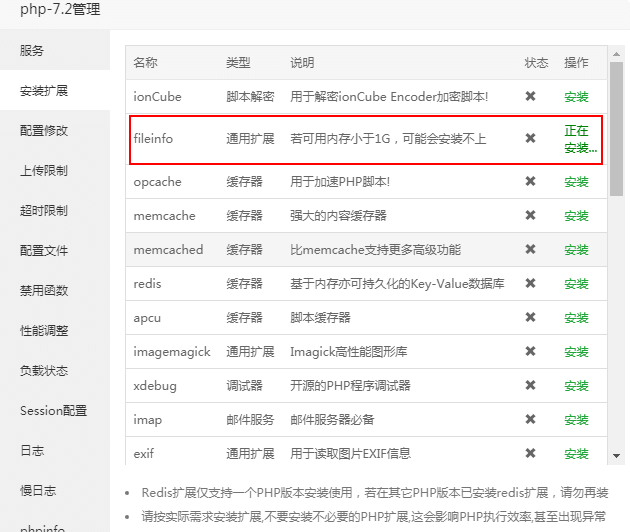This screenshot has height=532, width=630.
Task: Install the ionCube extension via 安装 link
Action: 576,97
